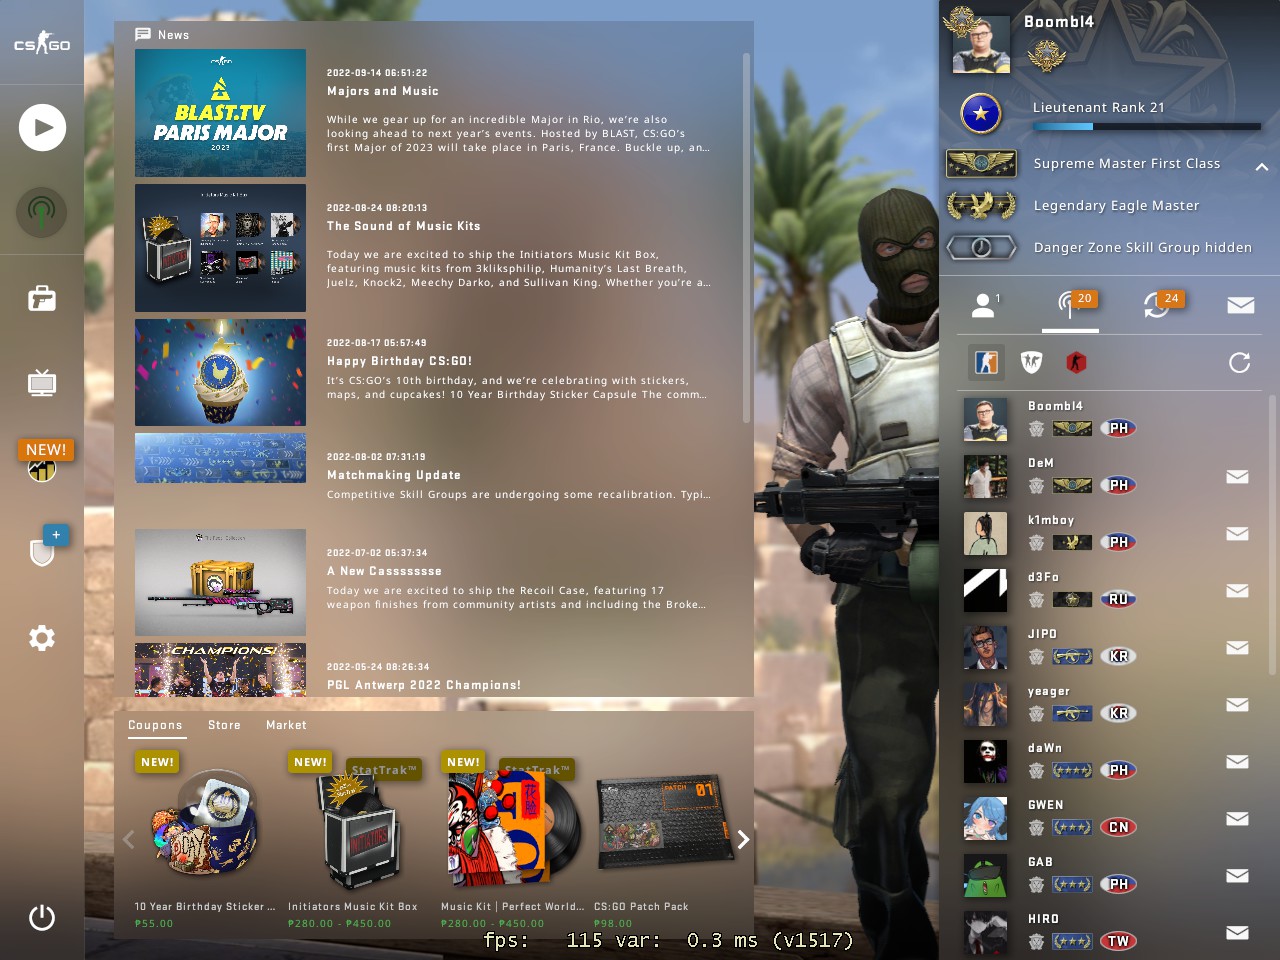Invite daWn using the envelope icon
Screen dimensions: 1280x960
click(x=1237, y=762)
